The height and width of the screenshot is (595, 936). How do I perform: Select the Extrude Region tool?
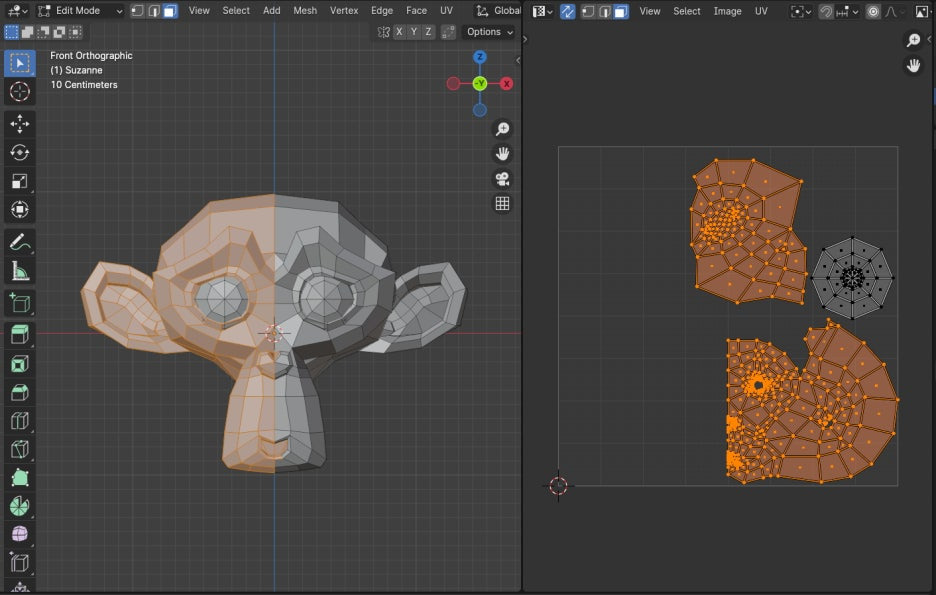pyautogui.click(x=20, y=335)
